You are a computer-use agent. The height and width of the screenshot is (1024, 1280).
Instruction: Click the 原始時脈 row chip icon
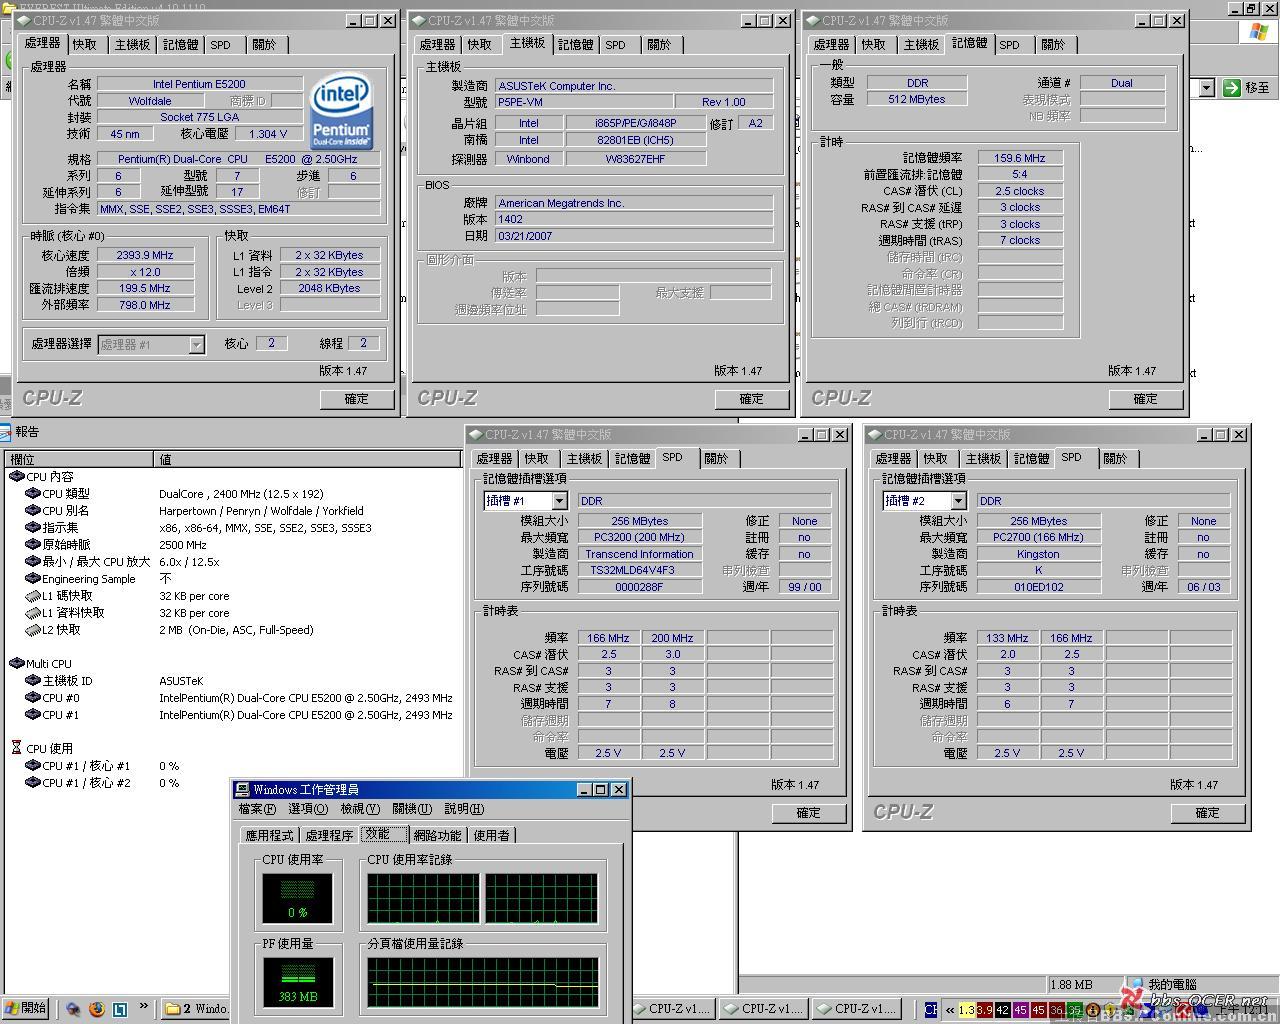pyautogui.click(x=34, y=545)
